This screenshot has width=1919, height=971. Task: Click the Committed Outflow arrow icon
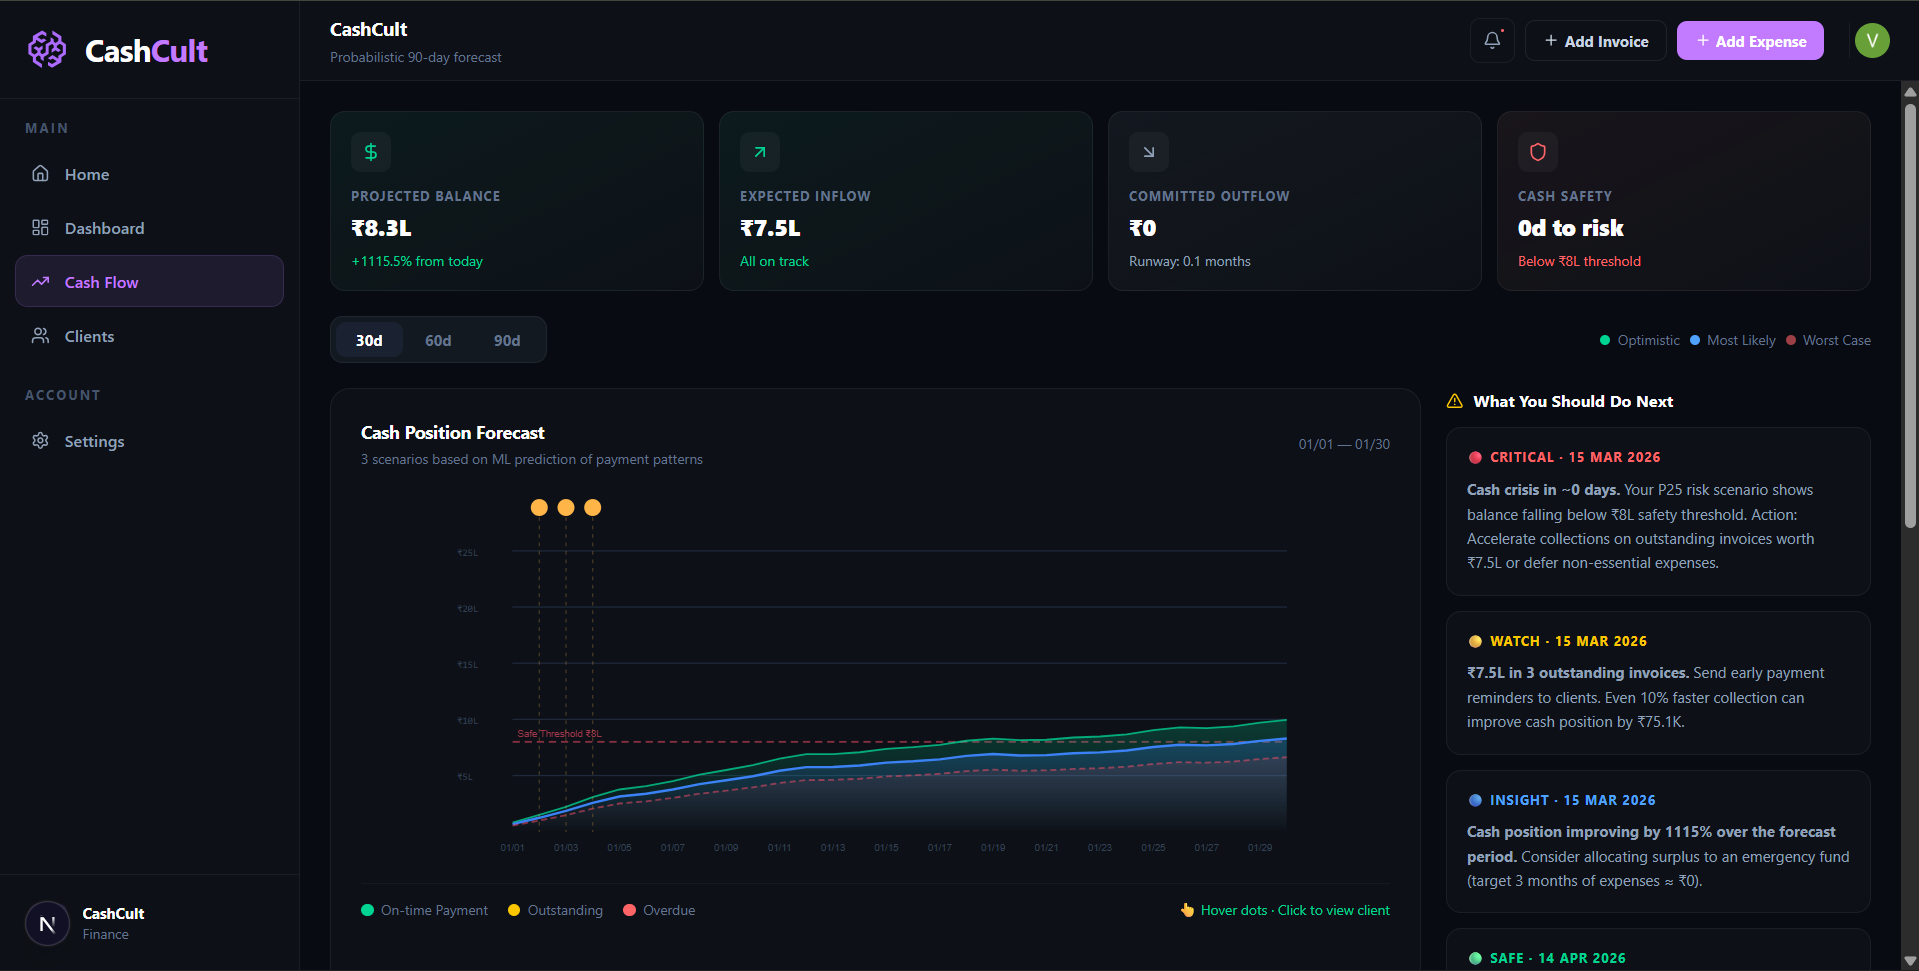(1149, 152)
